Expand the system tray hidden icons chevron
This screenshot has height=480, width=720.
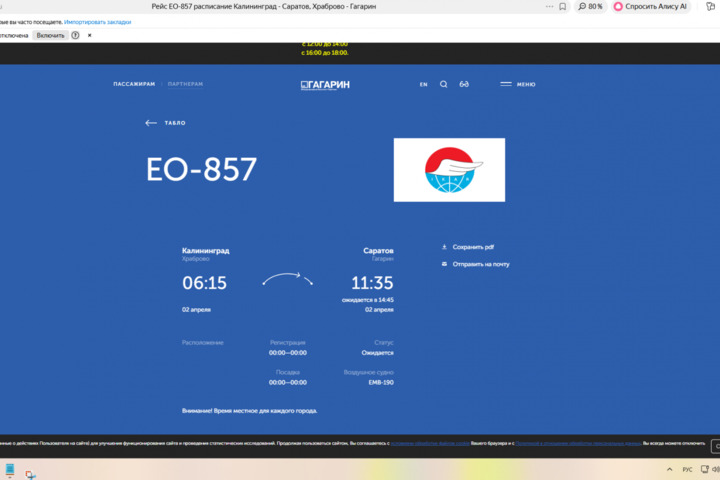tap(670, 469)
